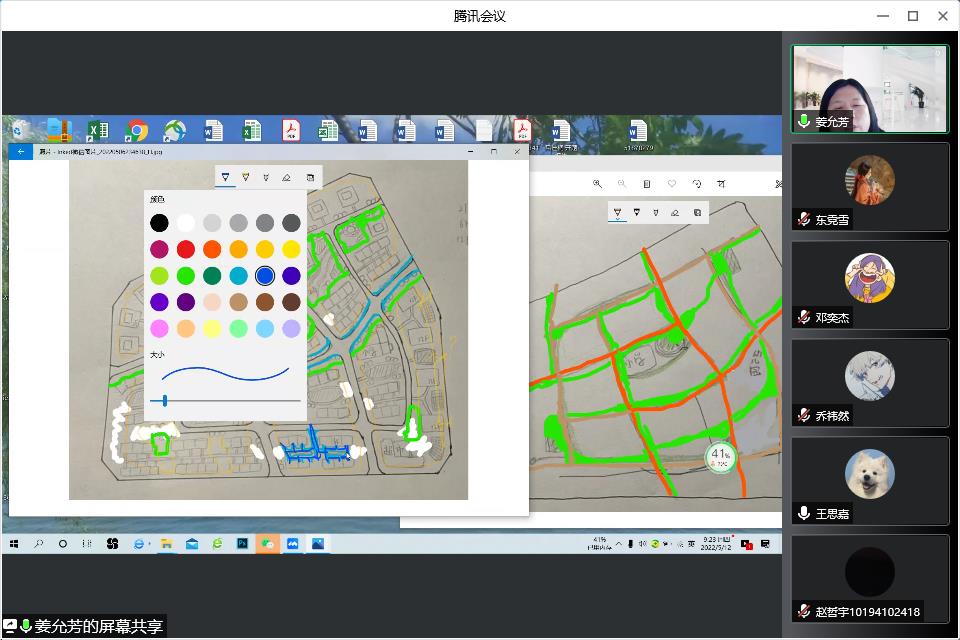Image resolution: width=960 pixels, height=640 pixels.
Task: Select the 邓奕杰 participant video tile
Action: tap(869, 284)
